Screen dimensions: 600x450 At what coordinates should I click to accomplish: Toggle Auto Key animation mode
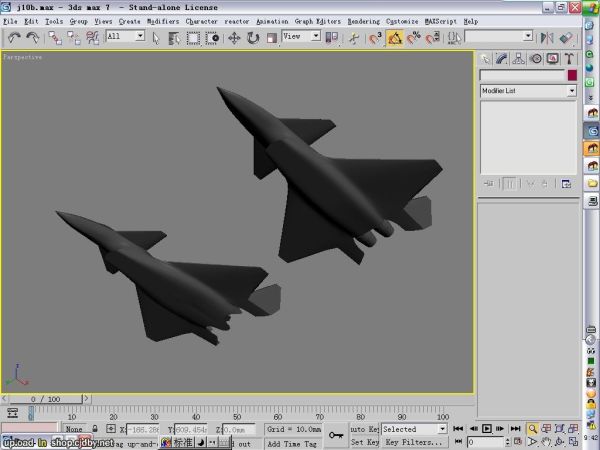(365, 429)
